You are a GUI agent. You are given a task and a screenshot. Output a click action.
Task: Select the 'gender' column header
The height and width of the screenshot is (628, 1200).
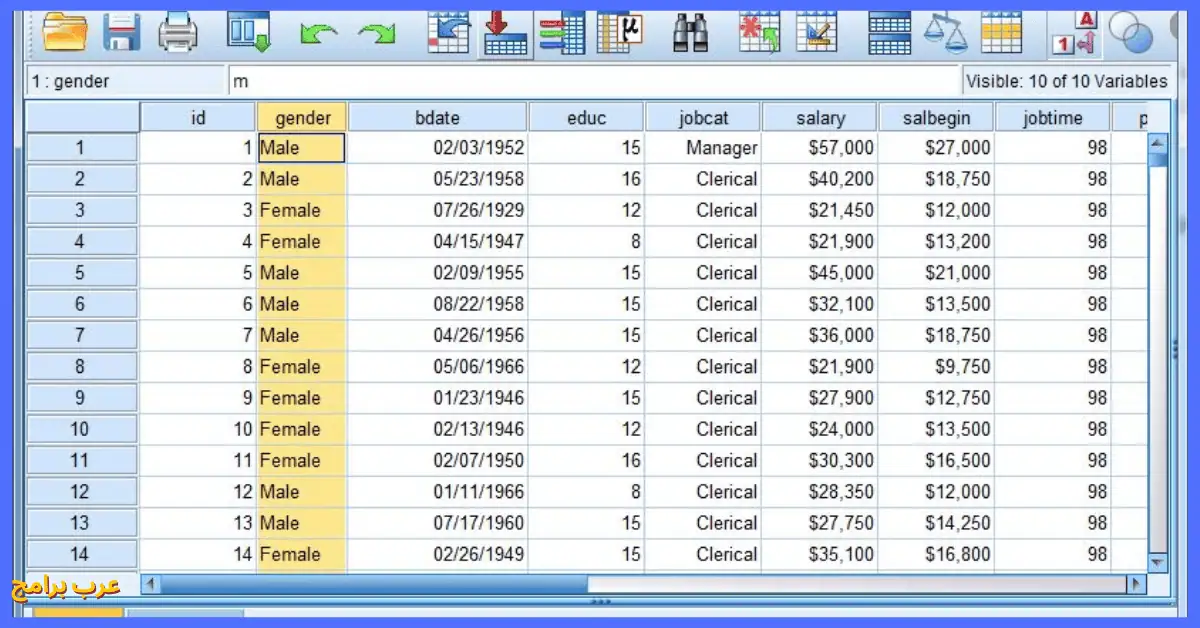click(x=302, y=118)
